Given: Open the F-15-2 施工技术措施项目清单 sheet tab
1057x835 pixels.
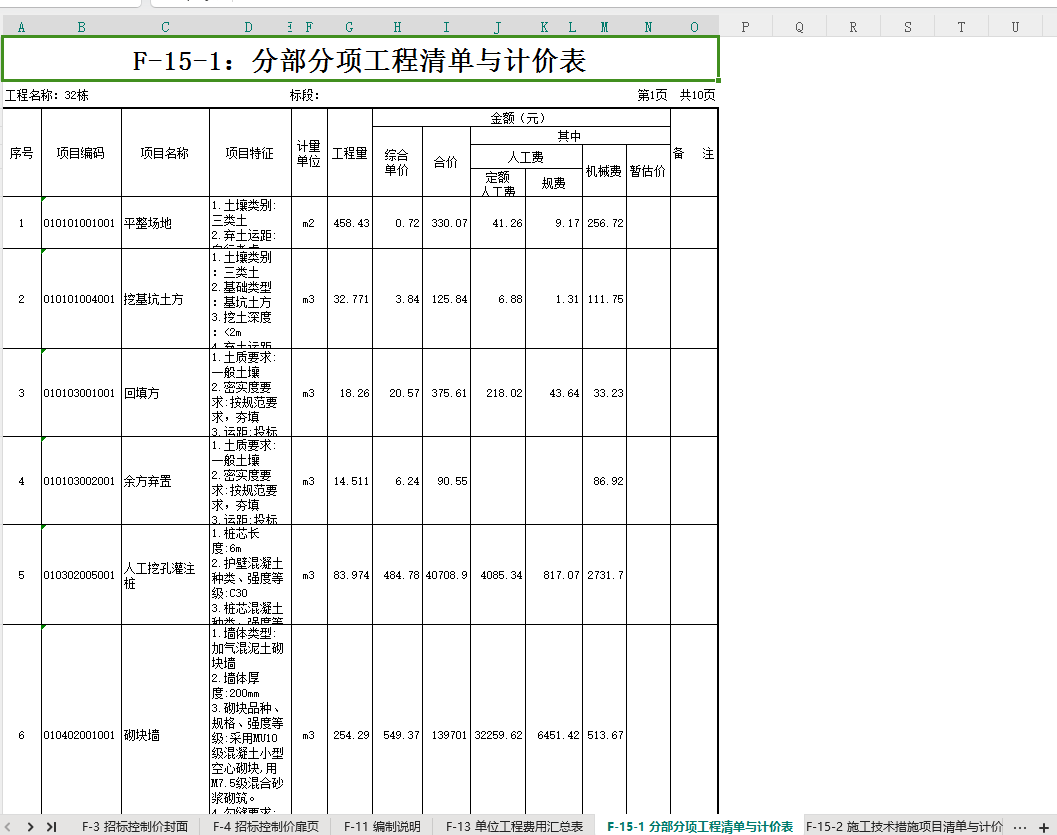Looking at the screenshot, I should coord(904,826).
